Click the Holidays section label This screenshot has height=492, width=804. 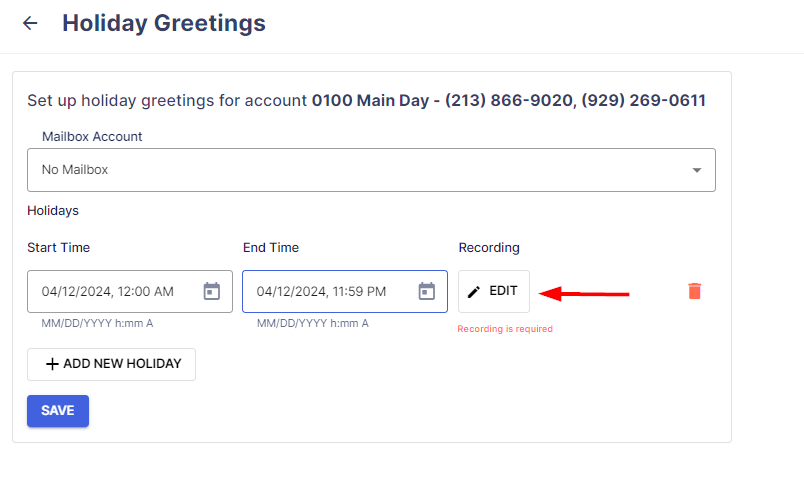coord(53,211)
